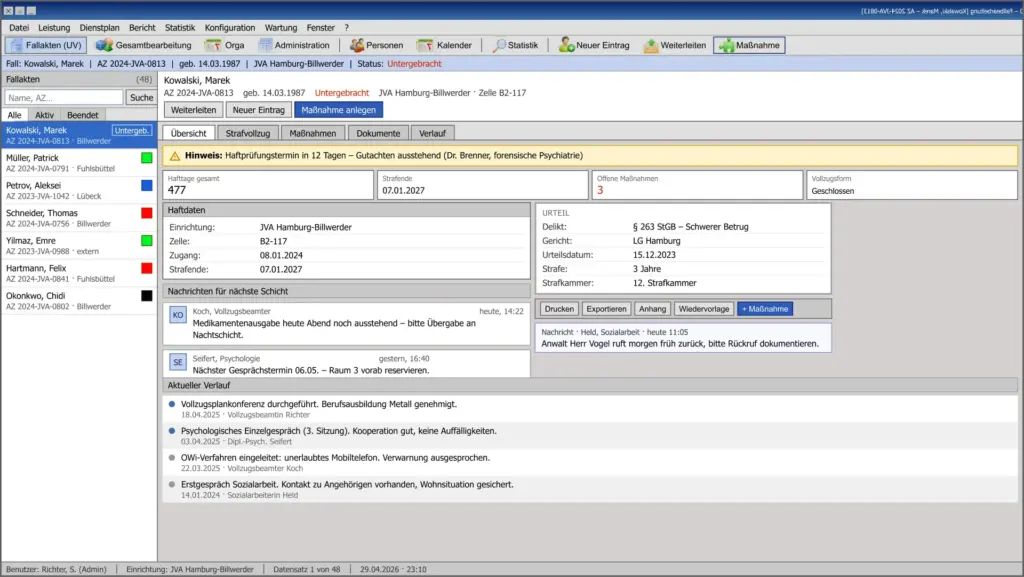Click Maßnahme puzzle toolbar icon

726,46
